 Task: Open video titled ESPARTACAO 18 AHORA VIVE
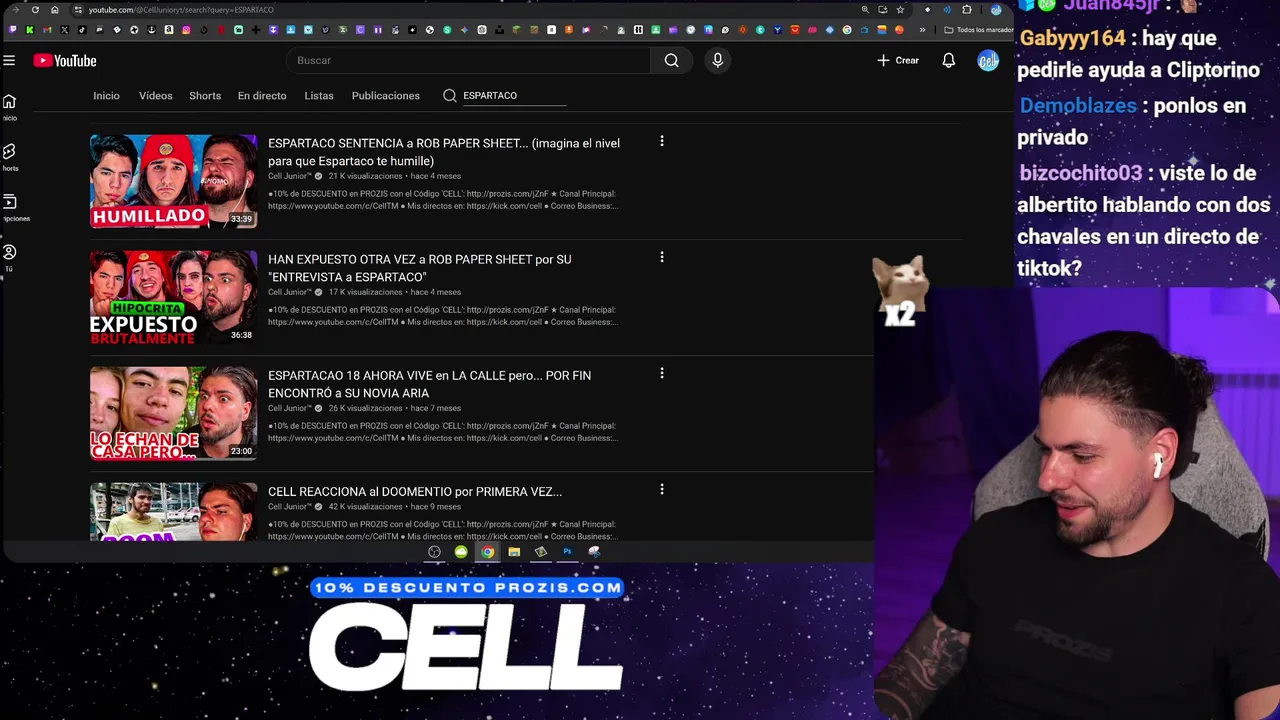pyautogui.click(x=429, y=384)
